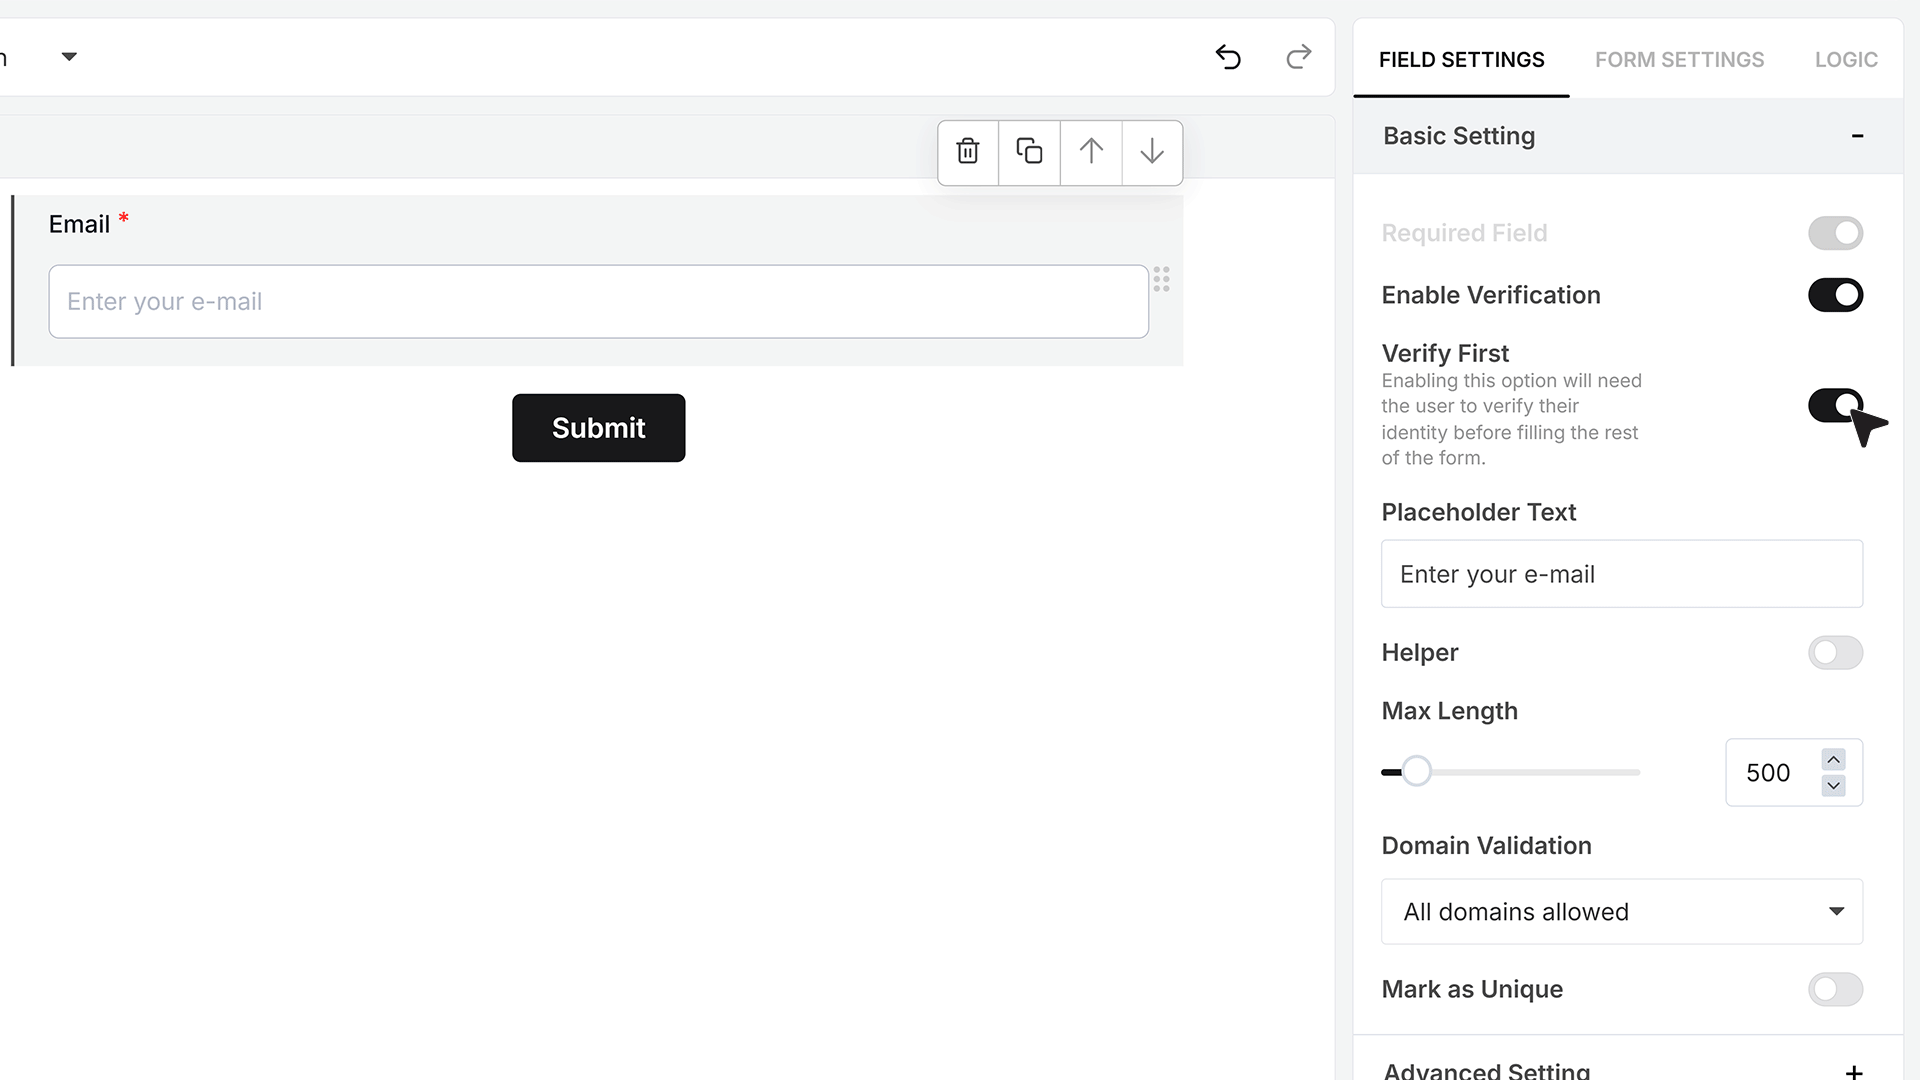Disable the Enable Verification switch
The width and height of the screenshot is (1920, 1080).
pyautogui.click(x=1835, y=295)
